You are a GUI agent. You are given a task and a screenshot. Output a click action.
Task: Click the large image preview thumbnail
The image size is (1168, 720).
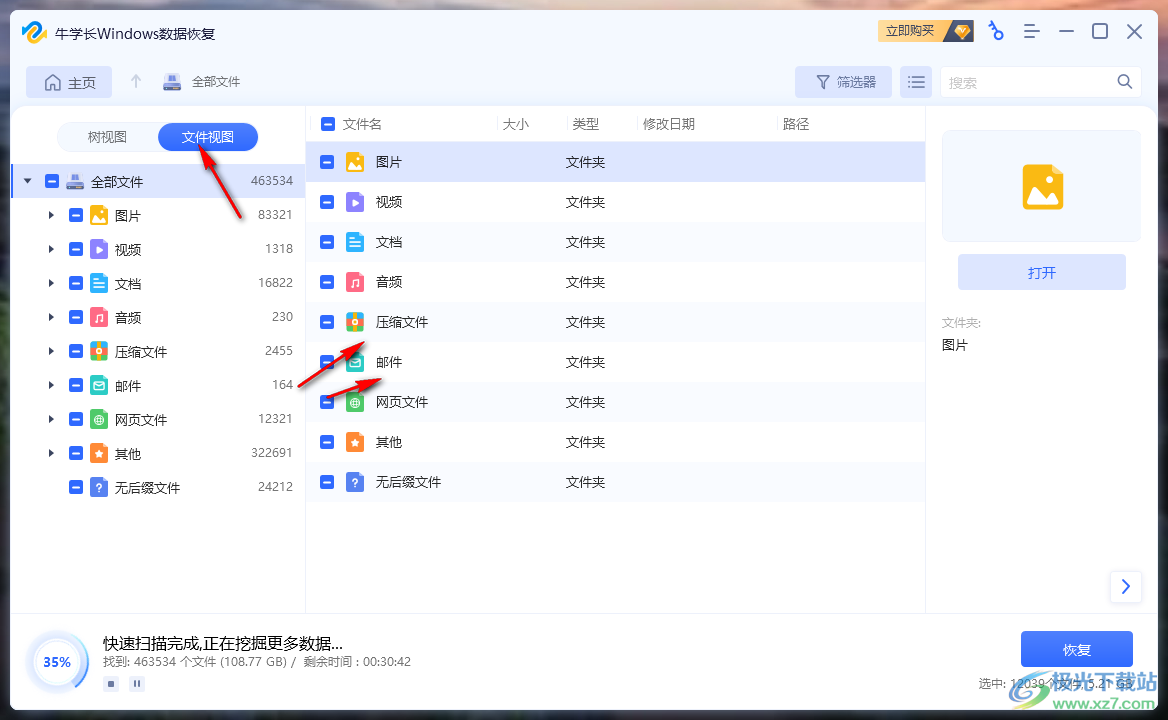point(1041,186)
